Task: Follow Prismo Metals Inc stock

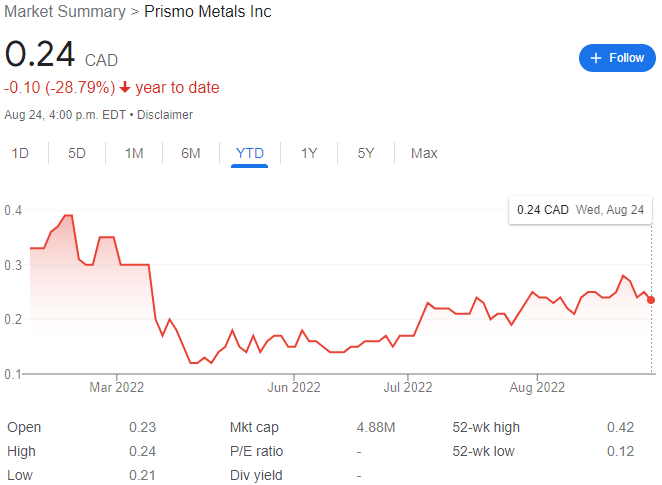Action: pyautogui.click(x=617, y=58)
